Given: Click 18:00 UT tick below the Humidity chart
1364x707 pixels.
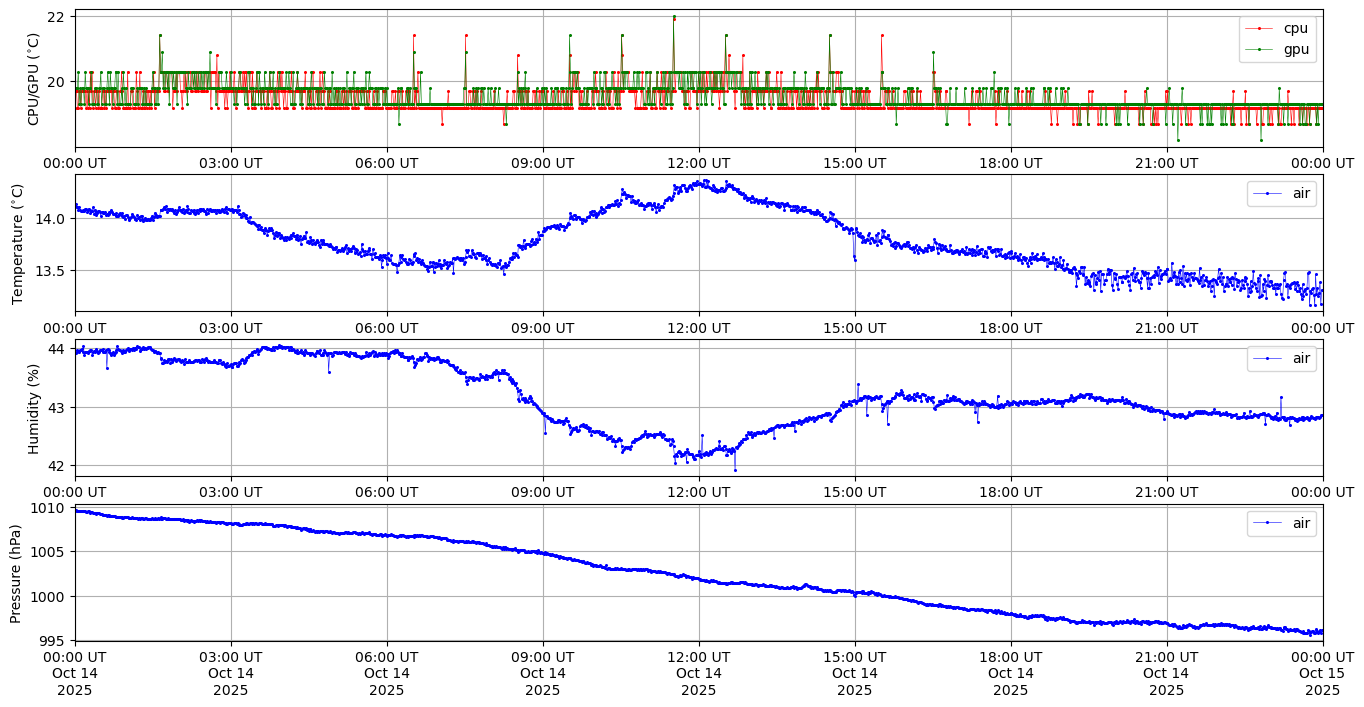Looking at the screenshot, I should pyautogui.click(x=1010, y=492).
